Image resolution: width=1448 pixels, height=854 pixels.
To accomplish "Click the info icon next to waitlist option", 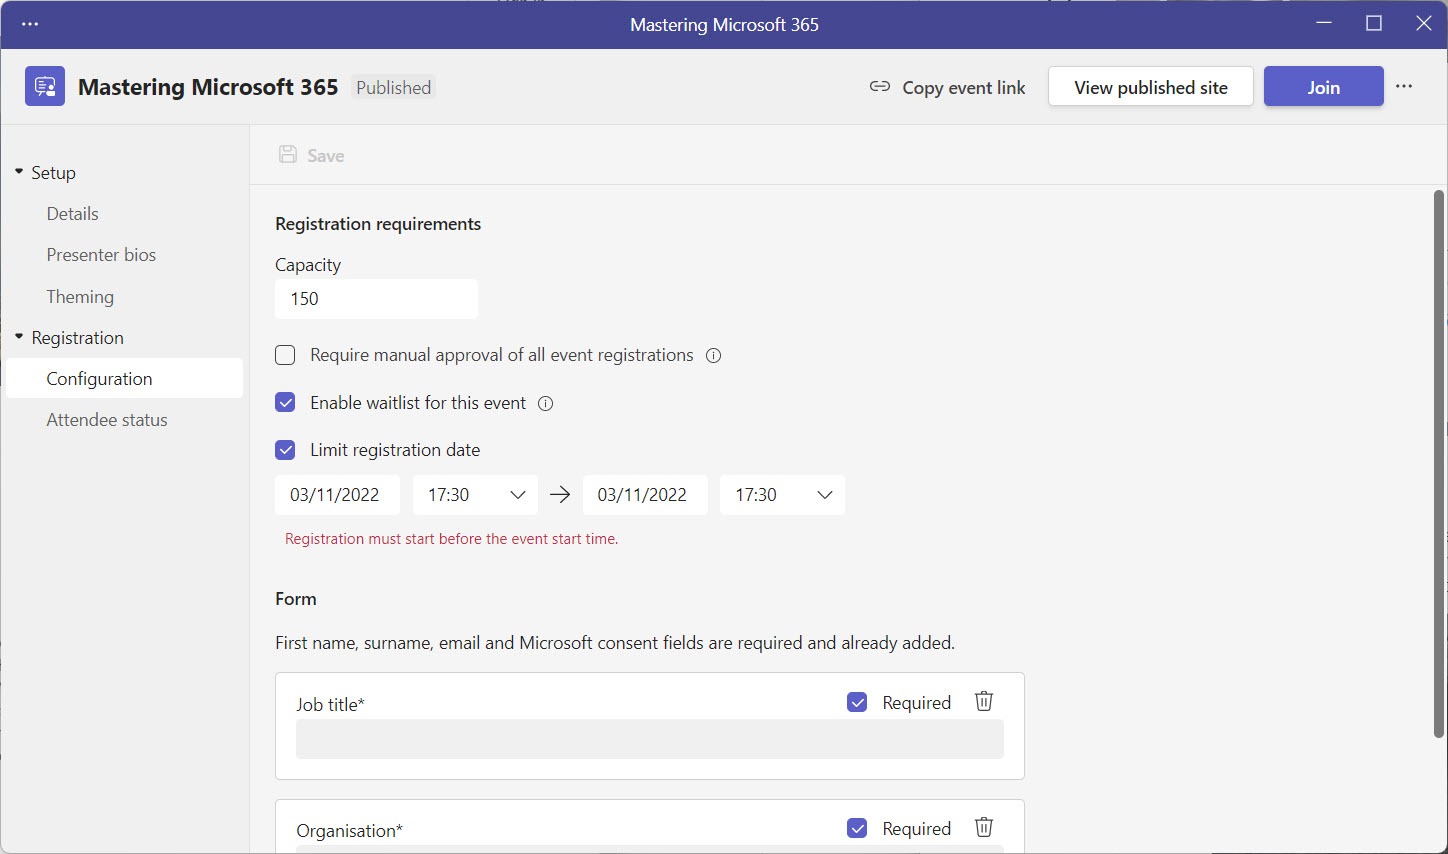I will pos(545,403).
